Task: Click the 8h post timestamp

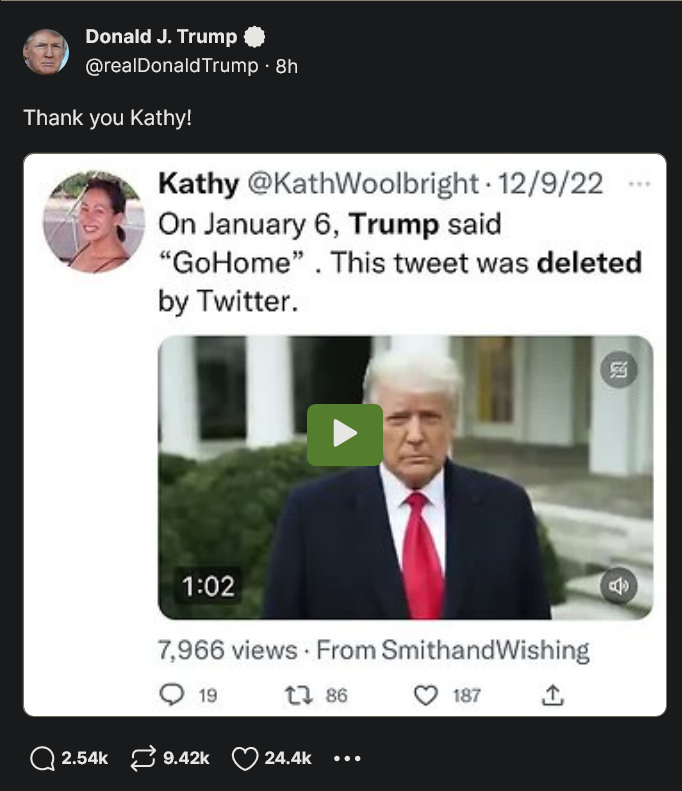Action: [286, 66]
